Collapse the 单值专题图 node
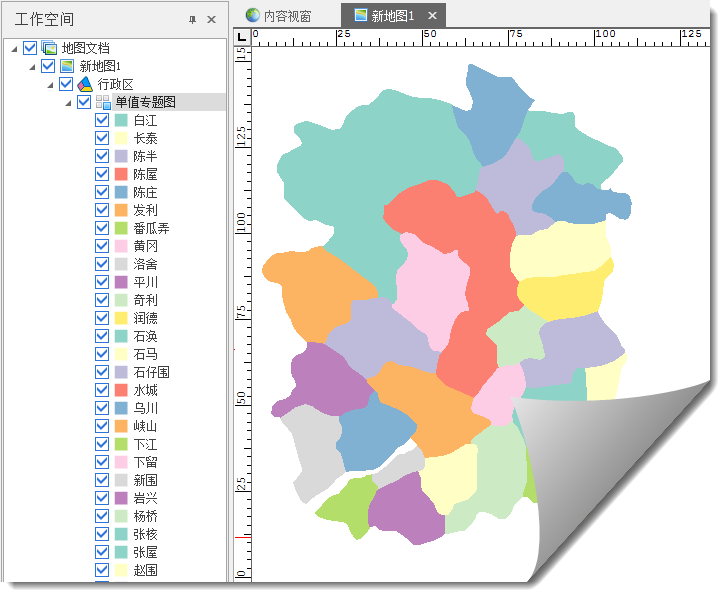The height and width of the screenshot is (597, 725). [x=68, y=102]
